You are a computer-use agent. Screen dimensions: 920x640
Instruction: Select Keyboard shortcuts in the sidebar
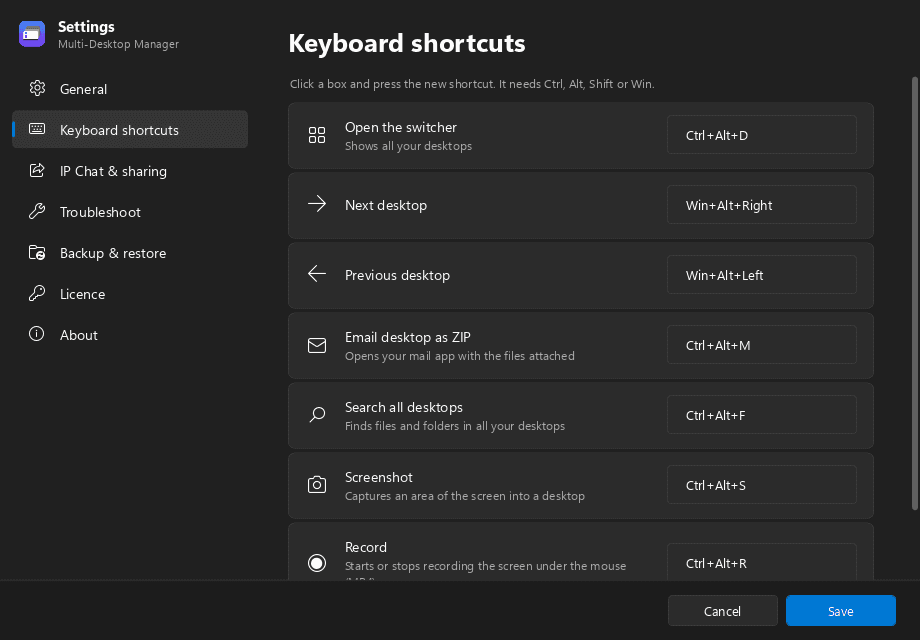point(130,130)
